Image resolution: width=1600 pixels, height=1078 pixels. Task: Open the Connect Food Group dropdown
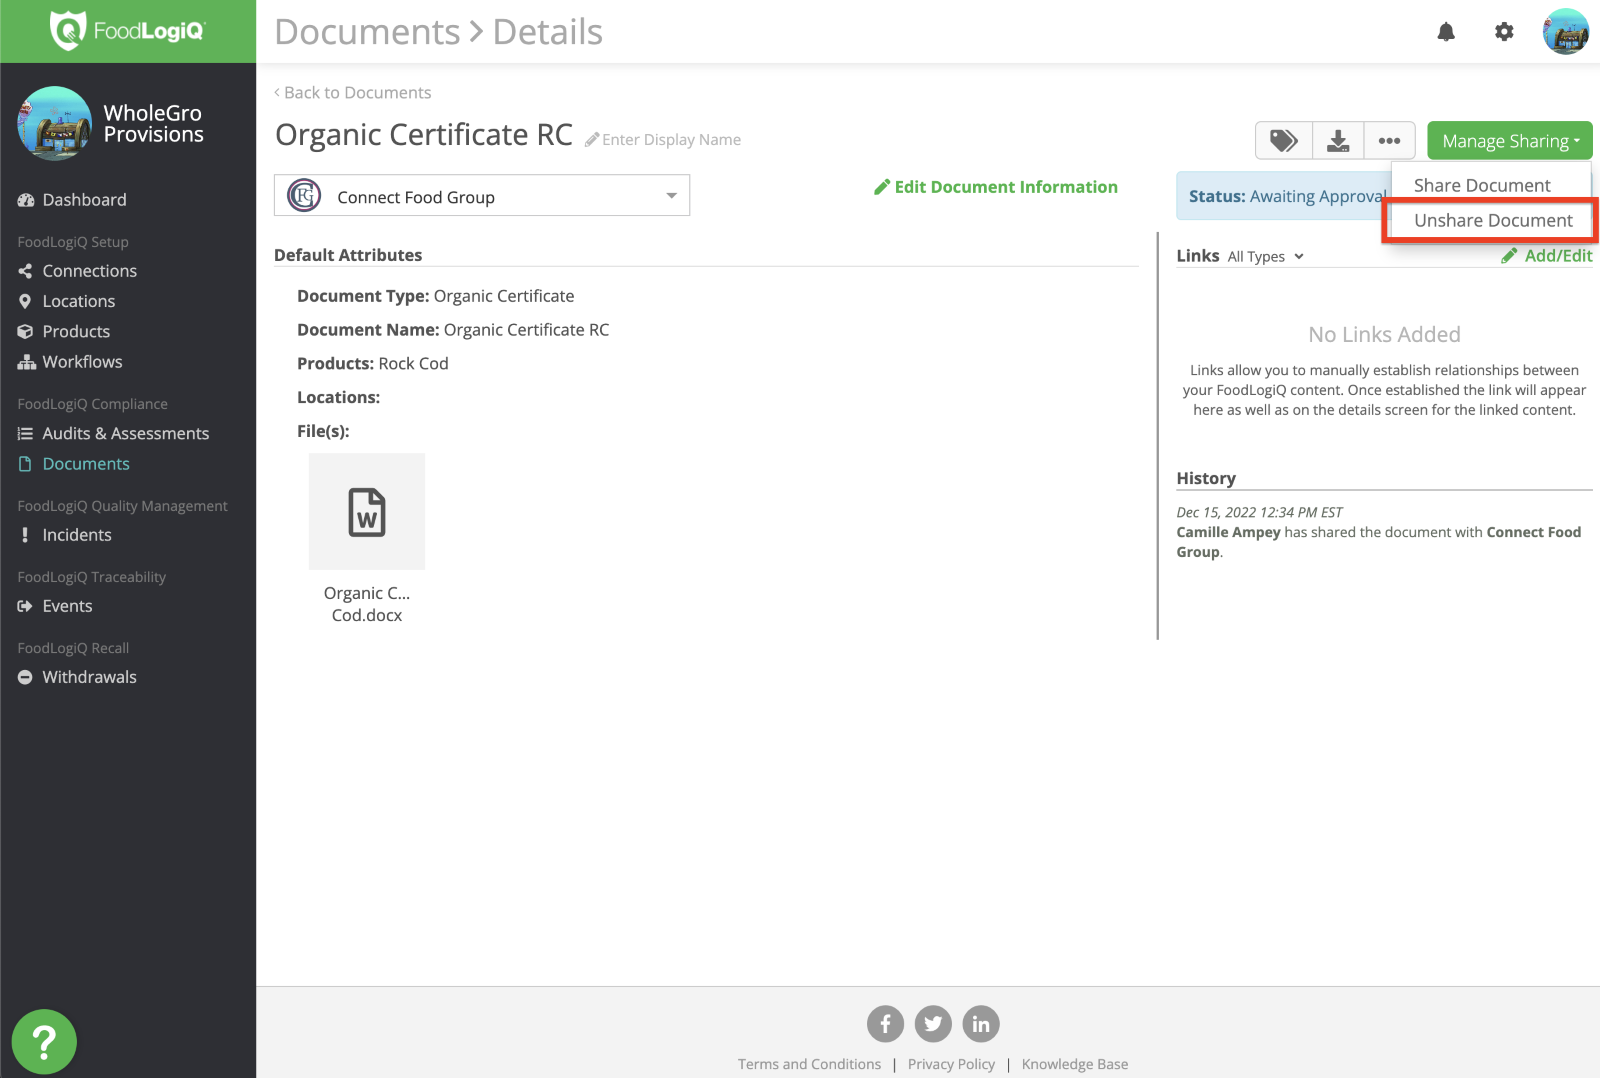(x=482, y=196)
